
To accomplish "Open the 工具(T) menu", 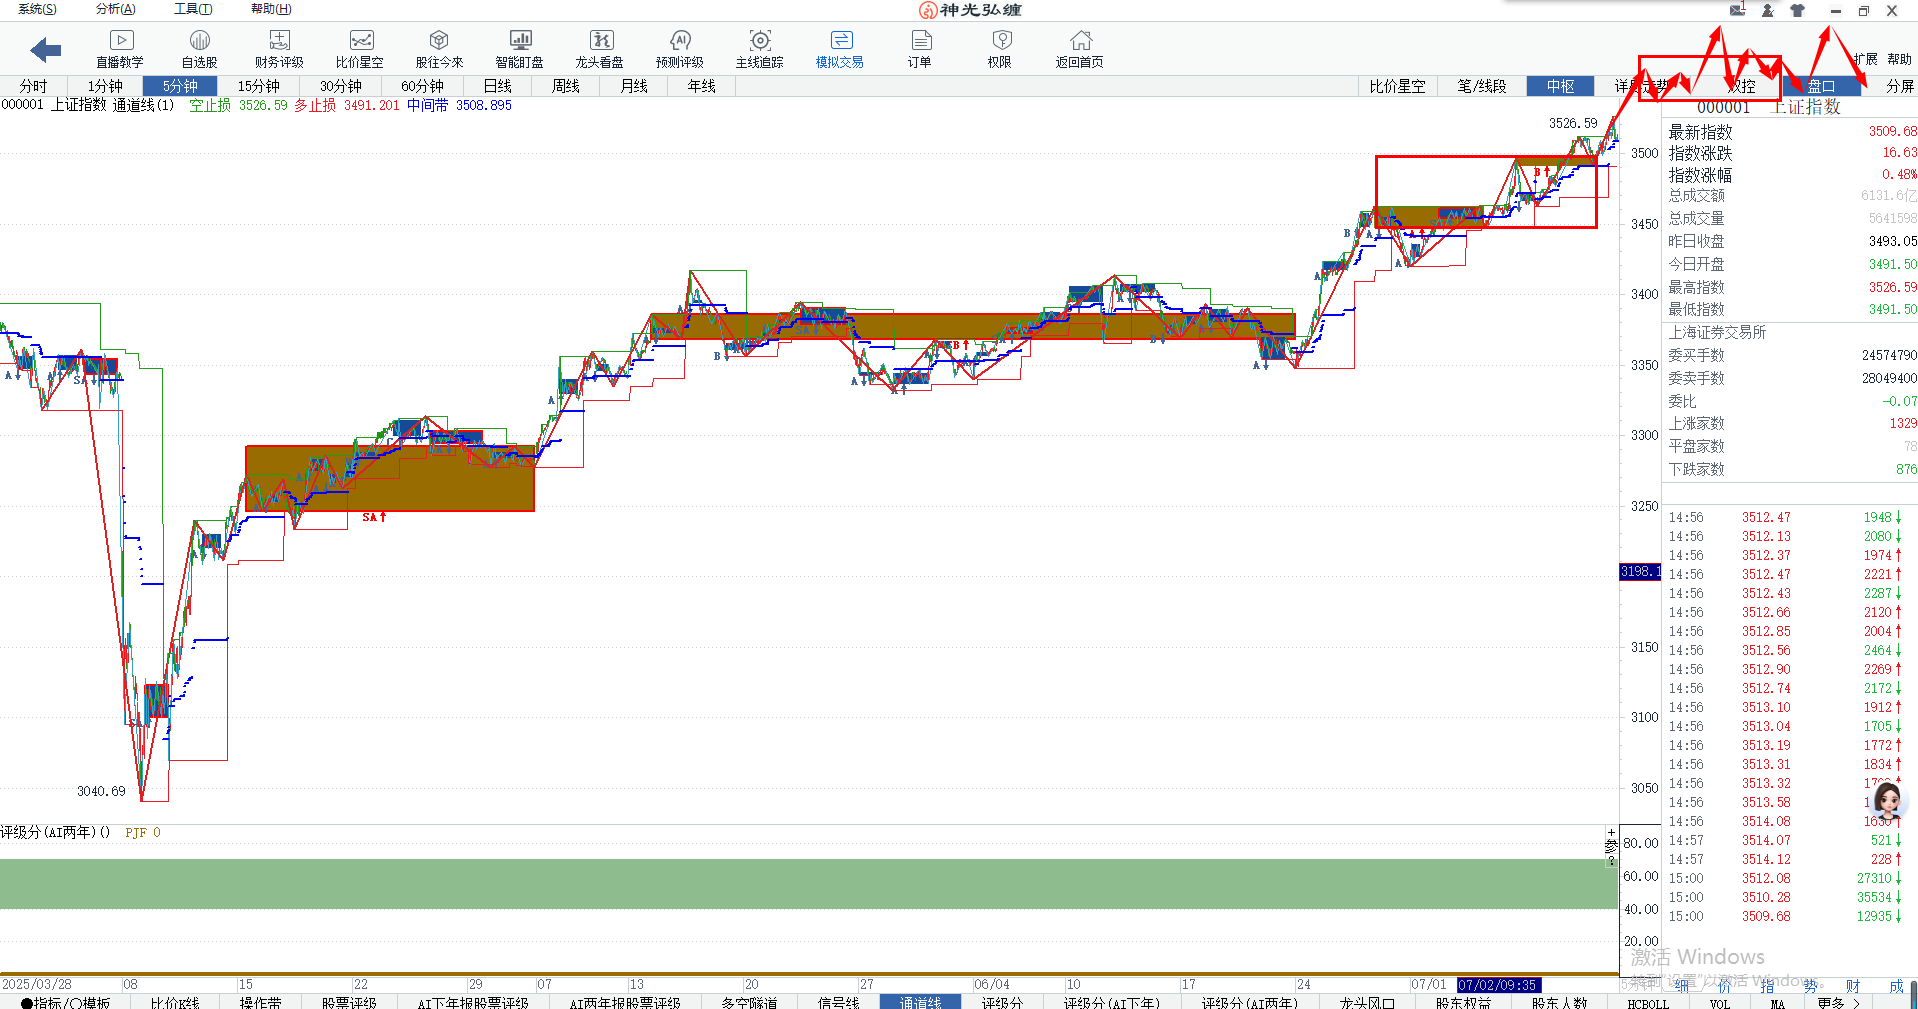I will click(x=193, y=9).
